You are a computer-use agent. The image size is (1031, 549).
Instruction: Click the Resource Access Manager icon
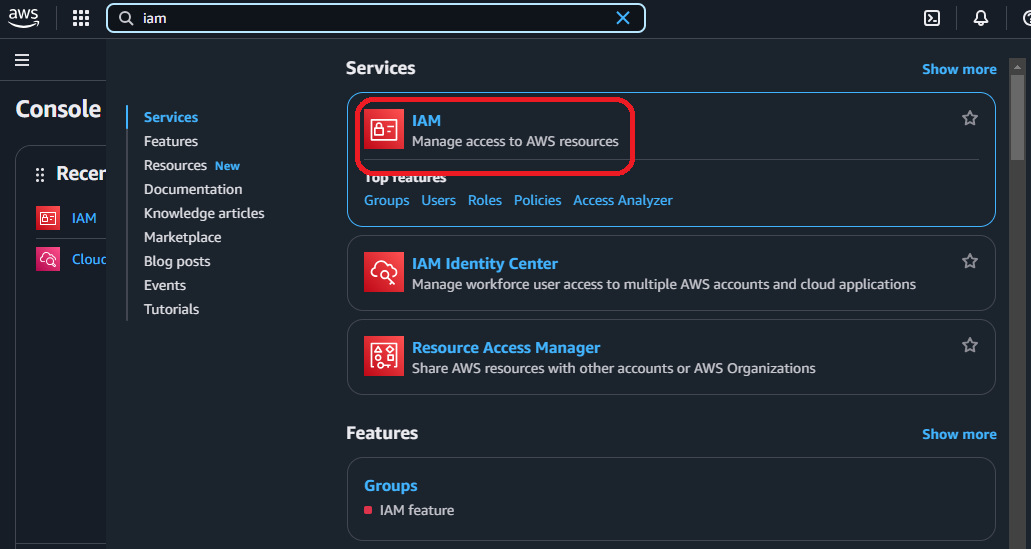(384, 356)
